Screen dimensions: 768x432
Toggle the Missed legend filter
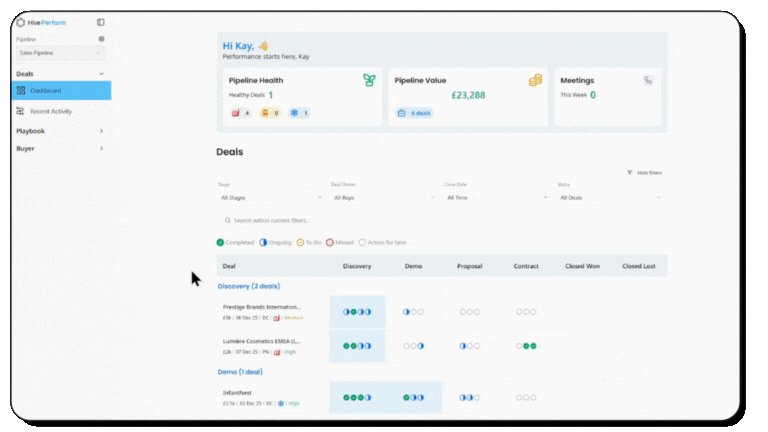pyautogui.click(x=340, y=242)
